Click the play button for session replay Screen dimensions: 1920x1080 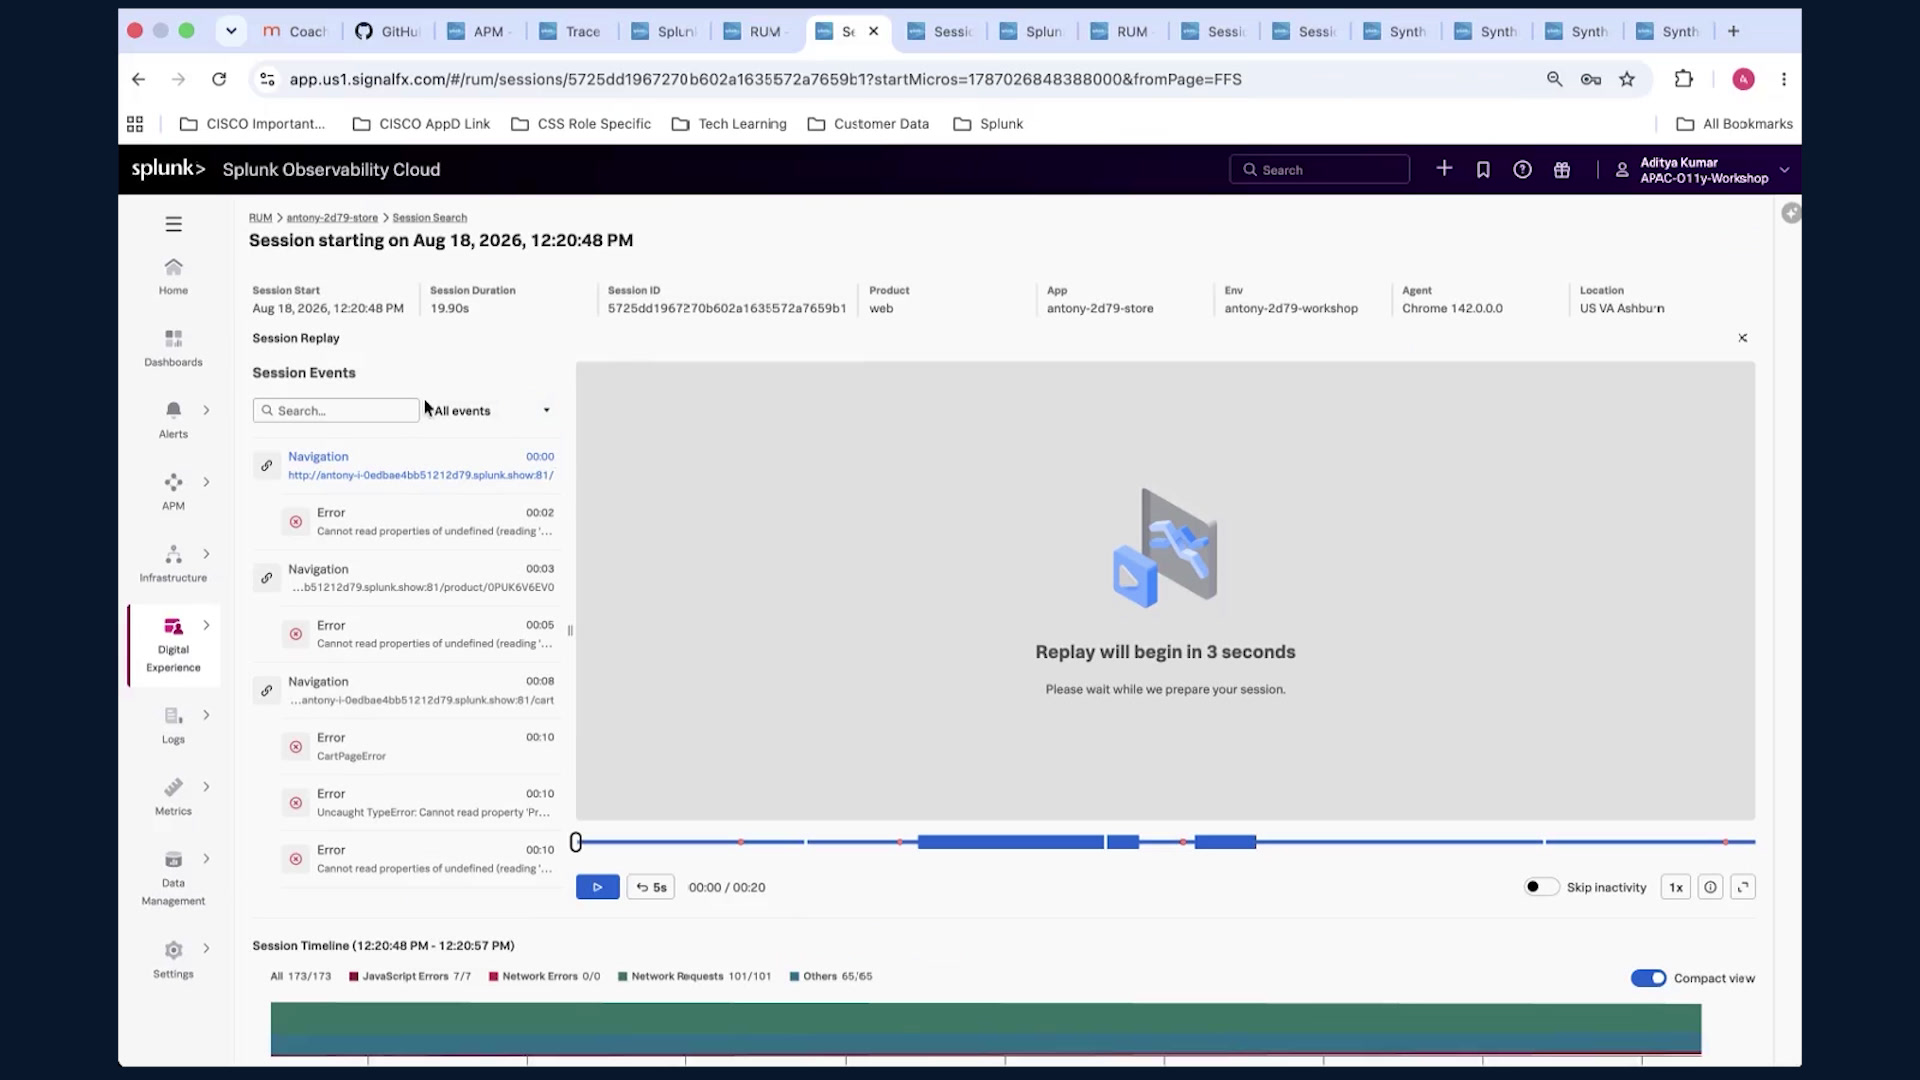598,887
